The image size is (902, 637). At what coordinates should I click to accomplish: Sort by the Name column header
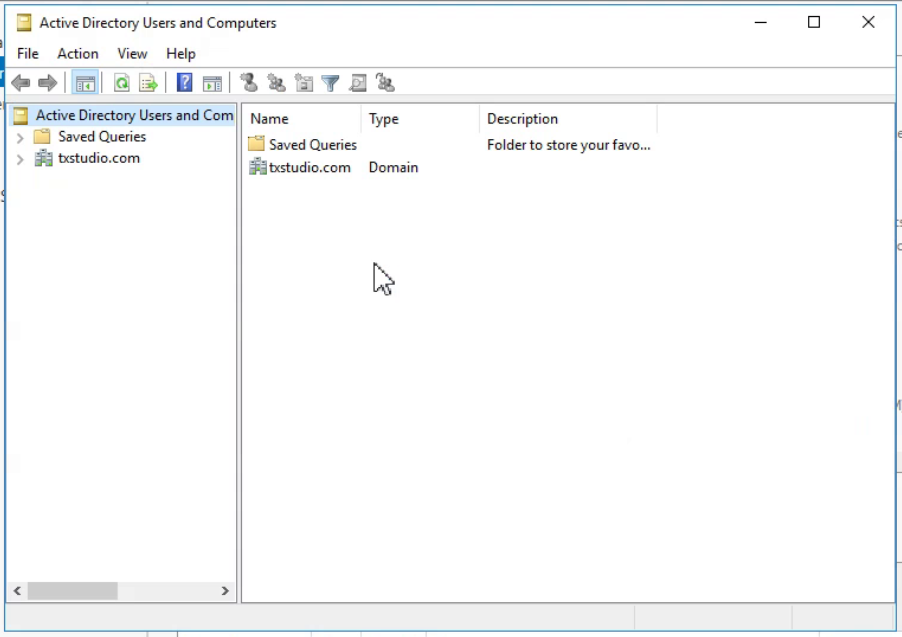(301, 119)
